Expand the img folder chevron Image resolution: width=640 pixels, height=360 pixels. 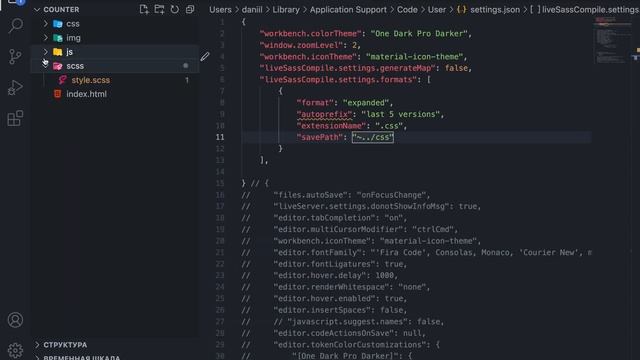click(x=46, y=38)
